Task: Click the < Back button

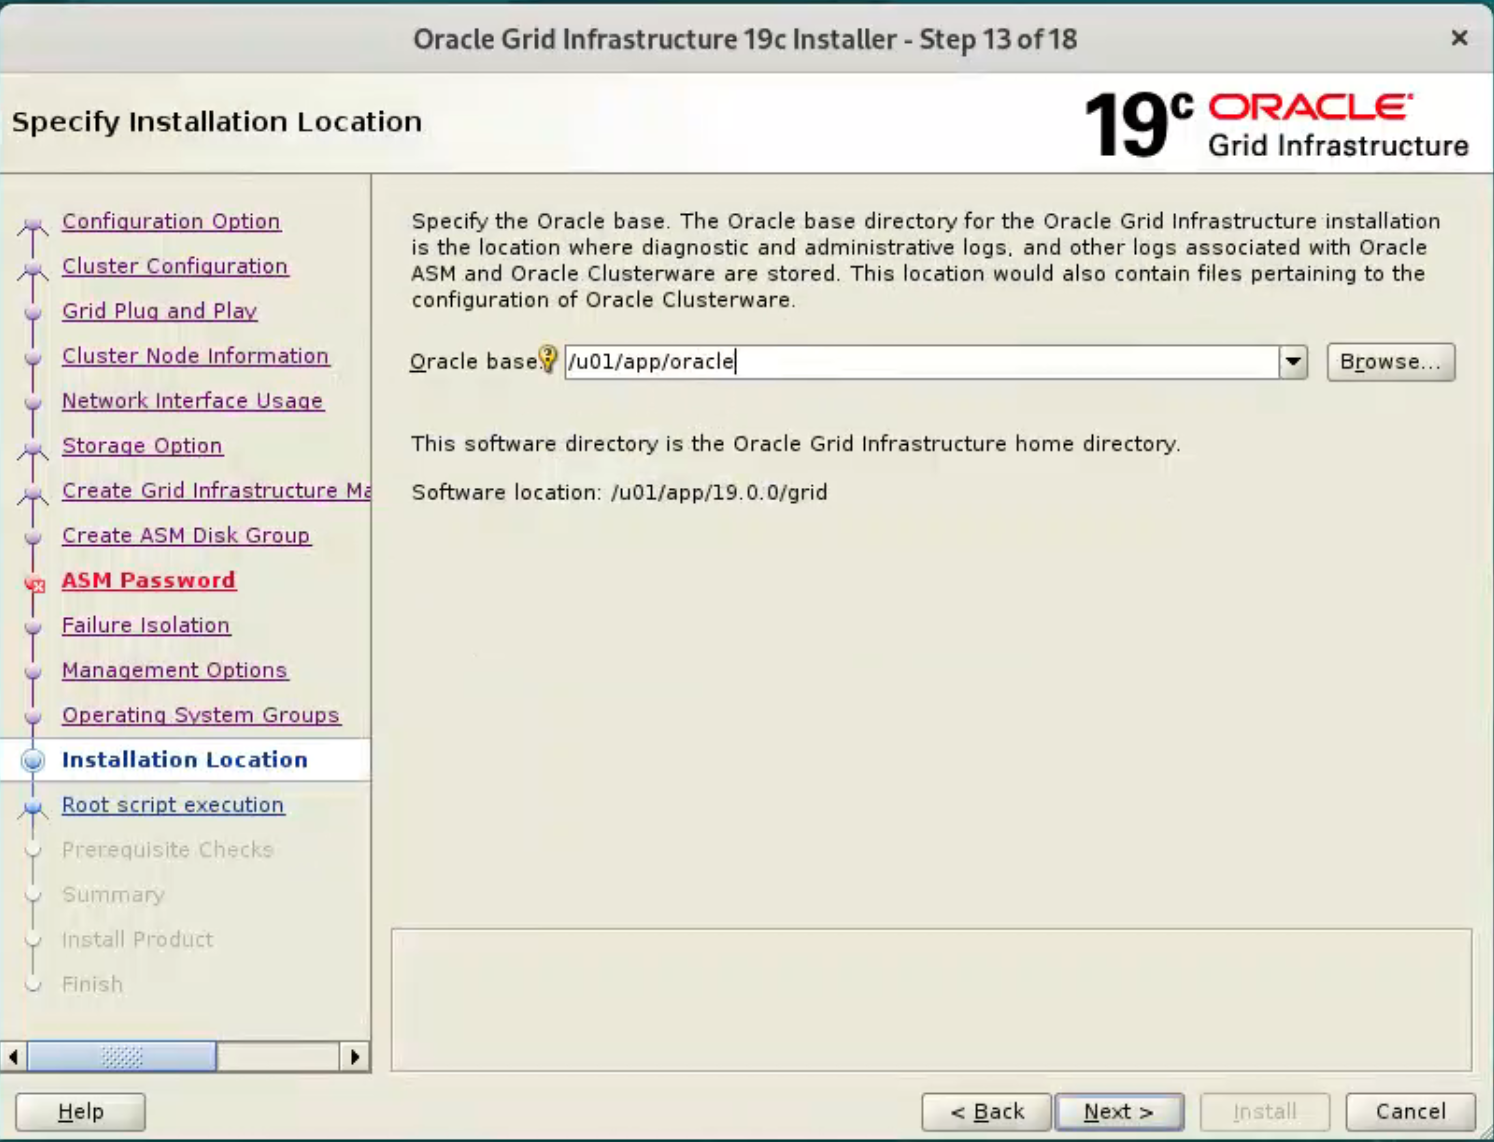Action: coord(986,1112)
